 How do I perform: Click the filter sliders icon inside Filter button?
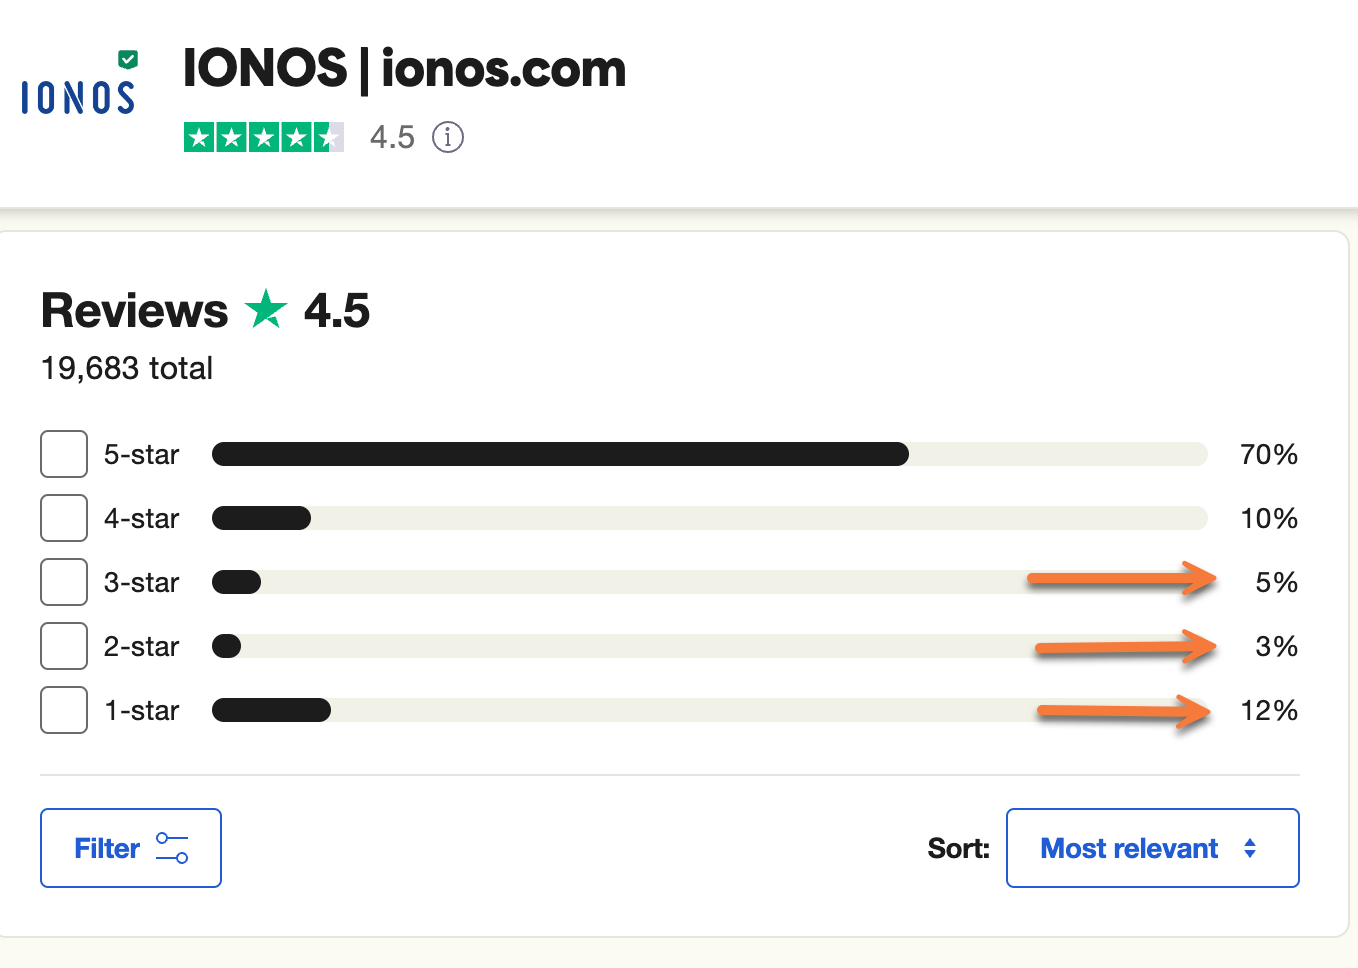(x=172, y=848)
